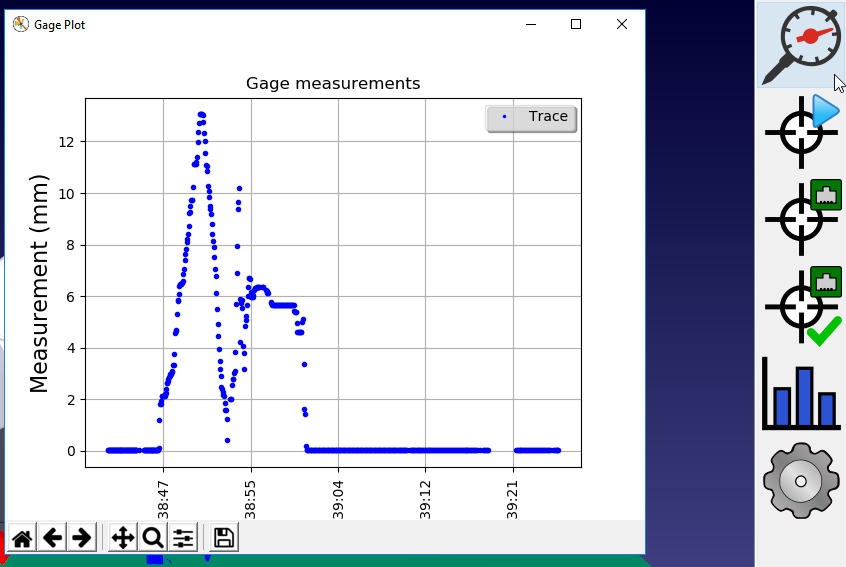The image size is (846, 567).
Task: Open settings via the gear icon
Action: (800, 480)
